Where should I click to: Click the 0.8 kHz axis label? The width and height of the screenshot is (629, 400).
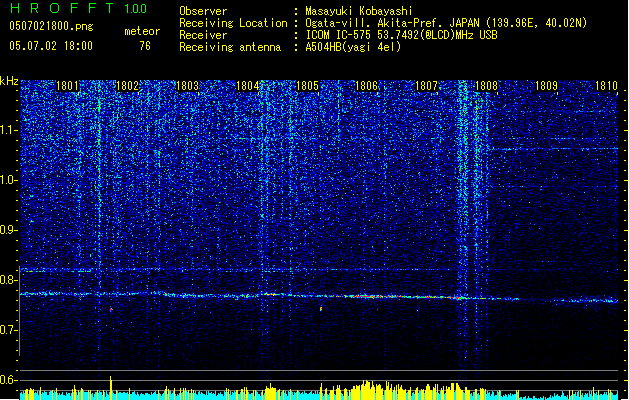(x=9, y=280)
